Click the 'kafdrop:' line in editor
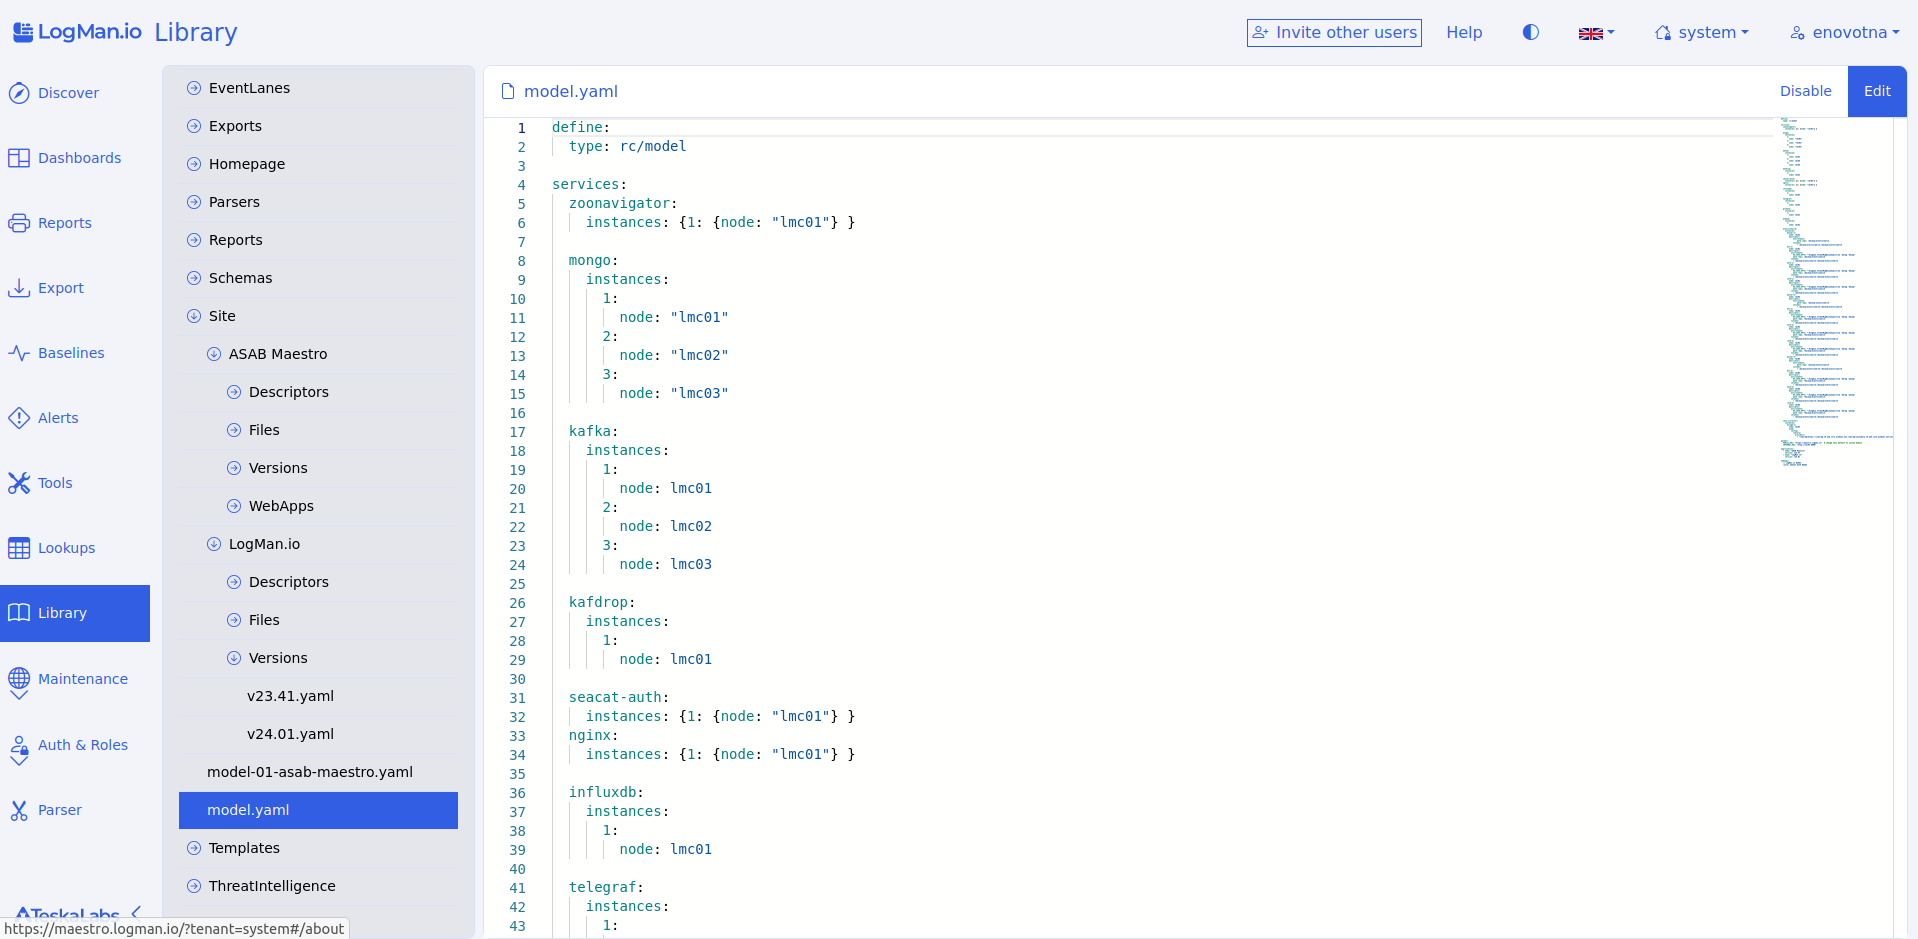Image resolution: width=1918 pixels, height=939 pixels. click(x=602, y=602)
